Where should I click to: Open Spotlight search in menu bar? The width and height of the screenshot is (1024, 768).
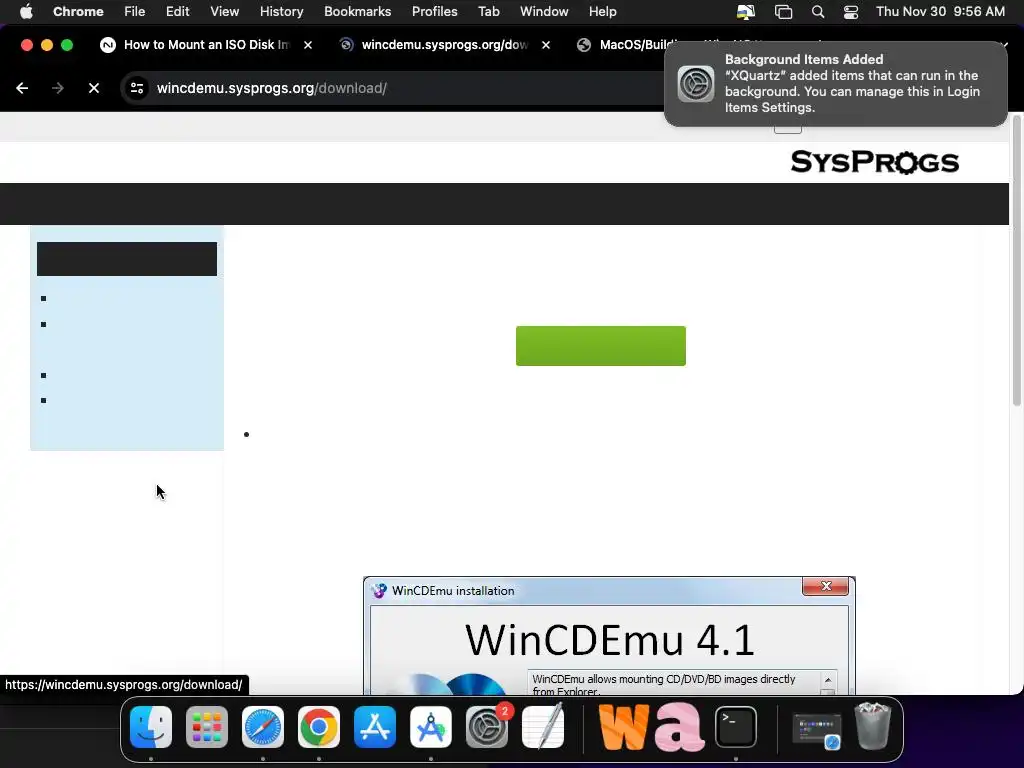pos(818,12)
